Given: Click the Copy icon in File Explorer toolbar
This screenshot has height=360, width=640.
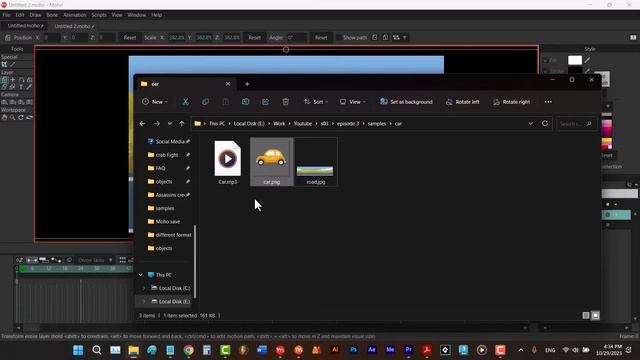Looking at the screenshot, I should (205, 102).
